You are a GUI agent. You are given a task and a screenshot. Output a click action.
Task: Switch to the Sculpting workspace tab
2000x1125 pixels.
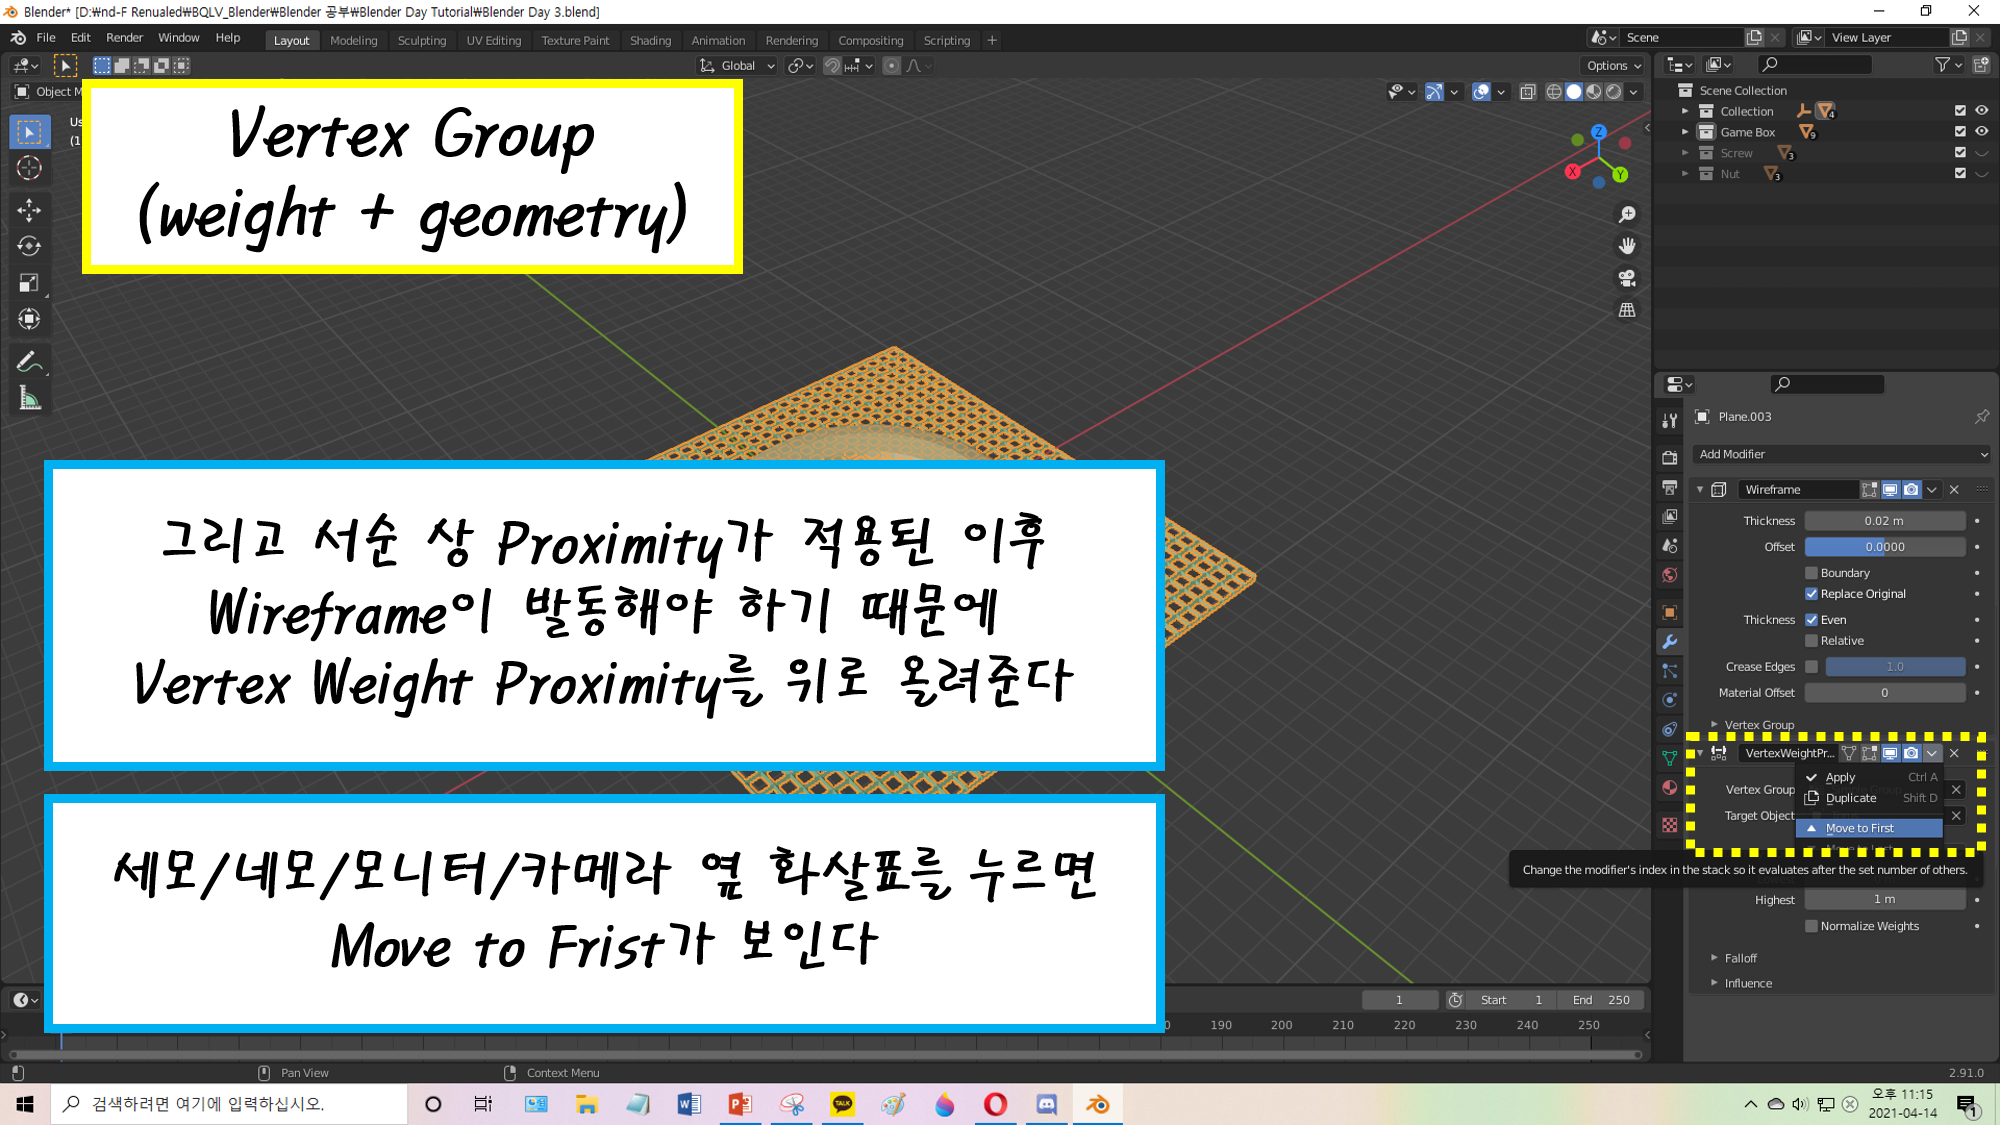(421, 40)
